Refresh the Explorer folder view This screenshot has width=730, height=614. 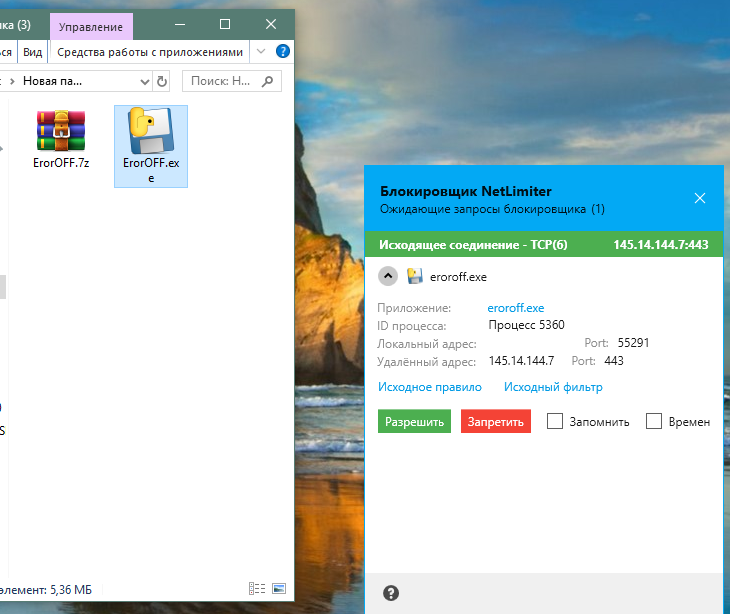tap(162, 81)
